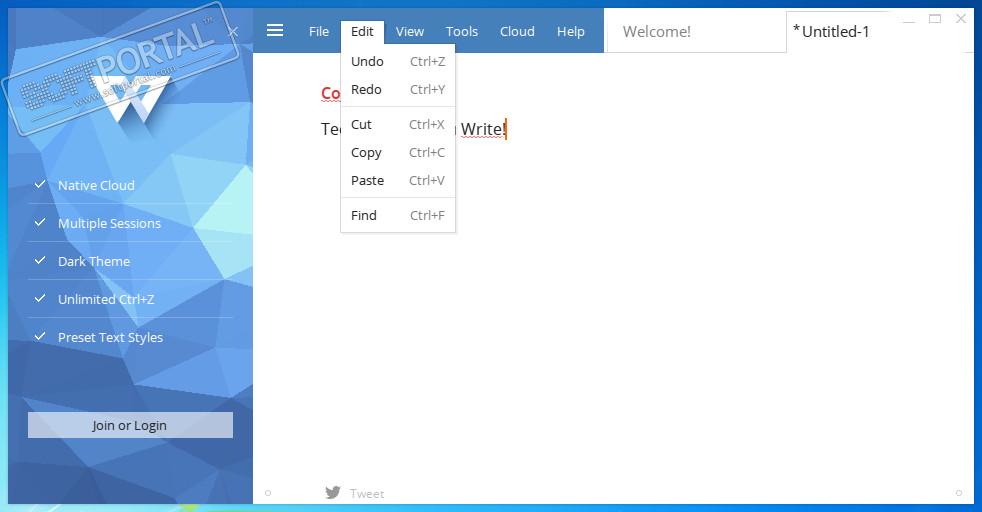Select Cut in the Edit menu

[398, 125]
